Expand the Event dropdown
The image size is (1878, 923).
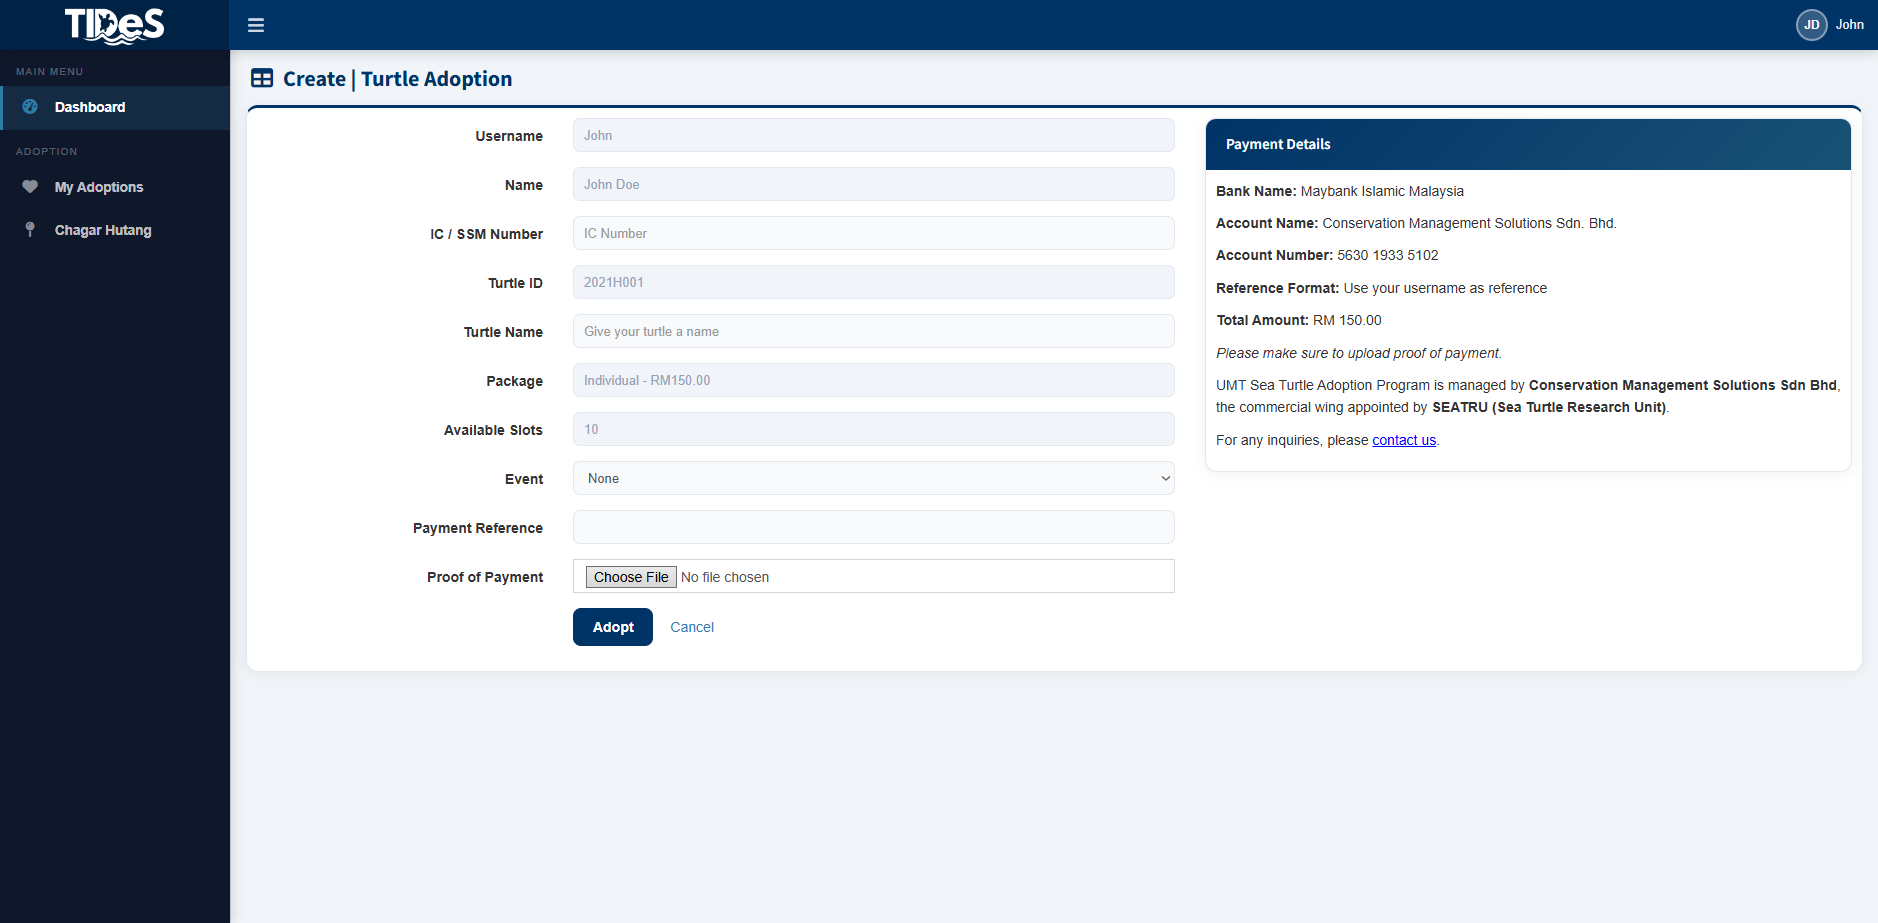(x=873, y=478)
